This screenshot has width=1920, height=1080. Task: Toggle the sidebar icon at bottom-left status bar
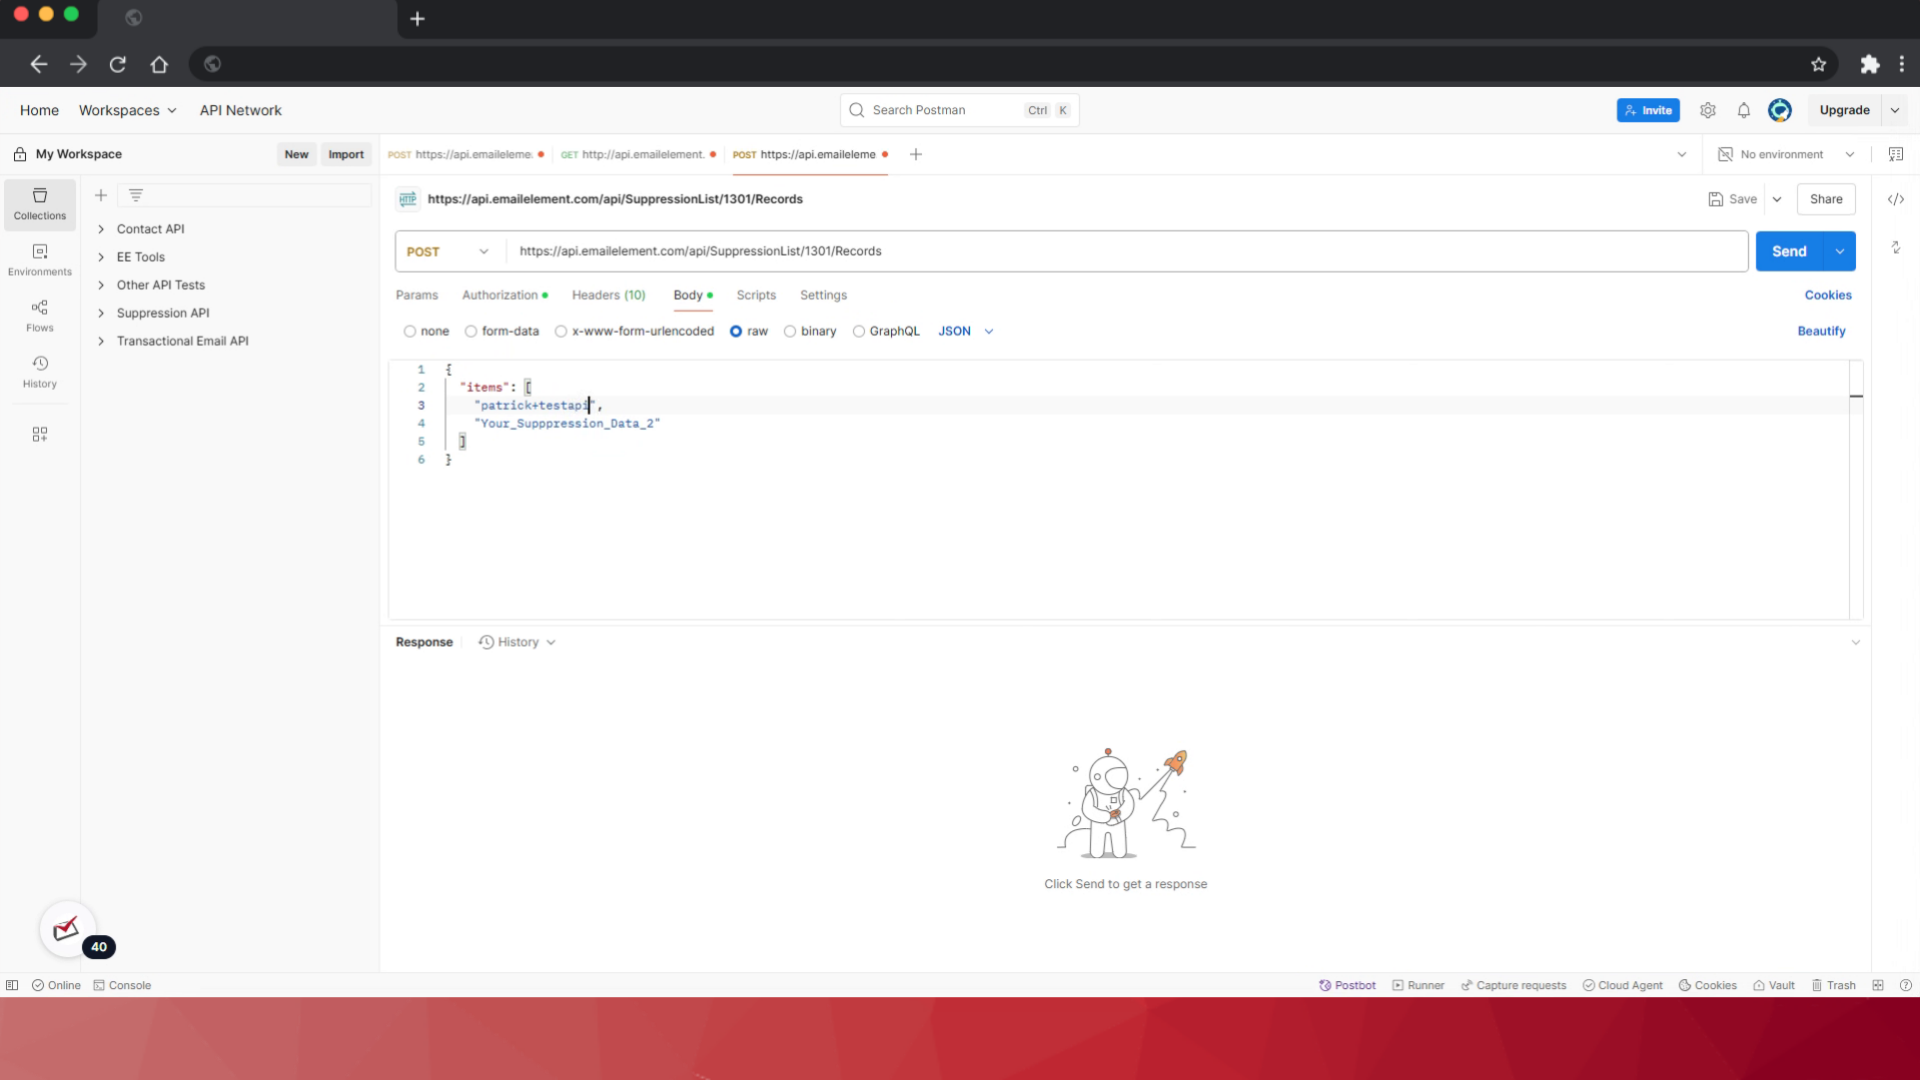point(12,985)
